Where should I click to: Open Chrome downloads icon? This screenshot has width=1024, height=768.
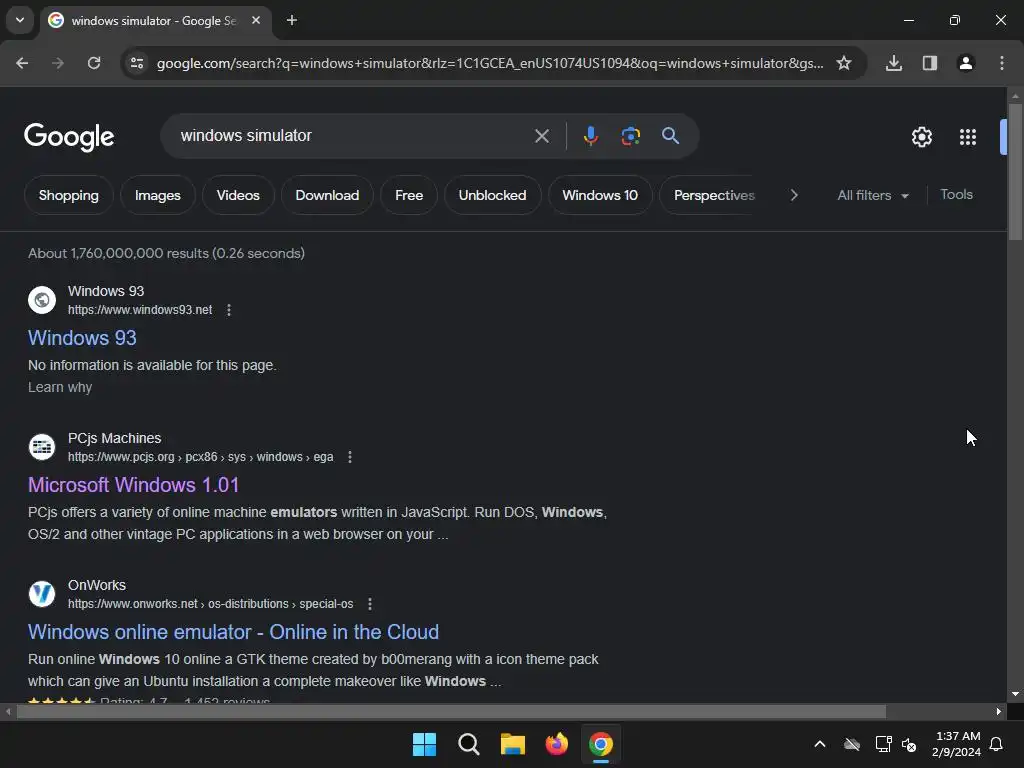(894, 63)
